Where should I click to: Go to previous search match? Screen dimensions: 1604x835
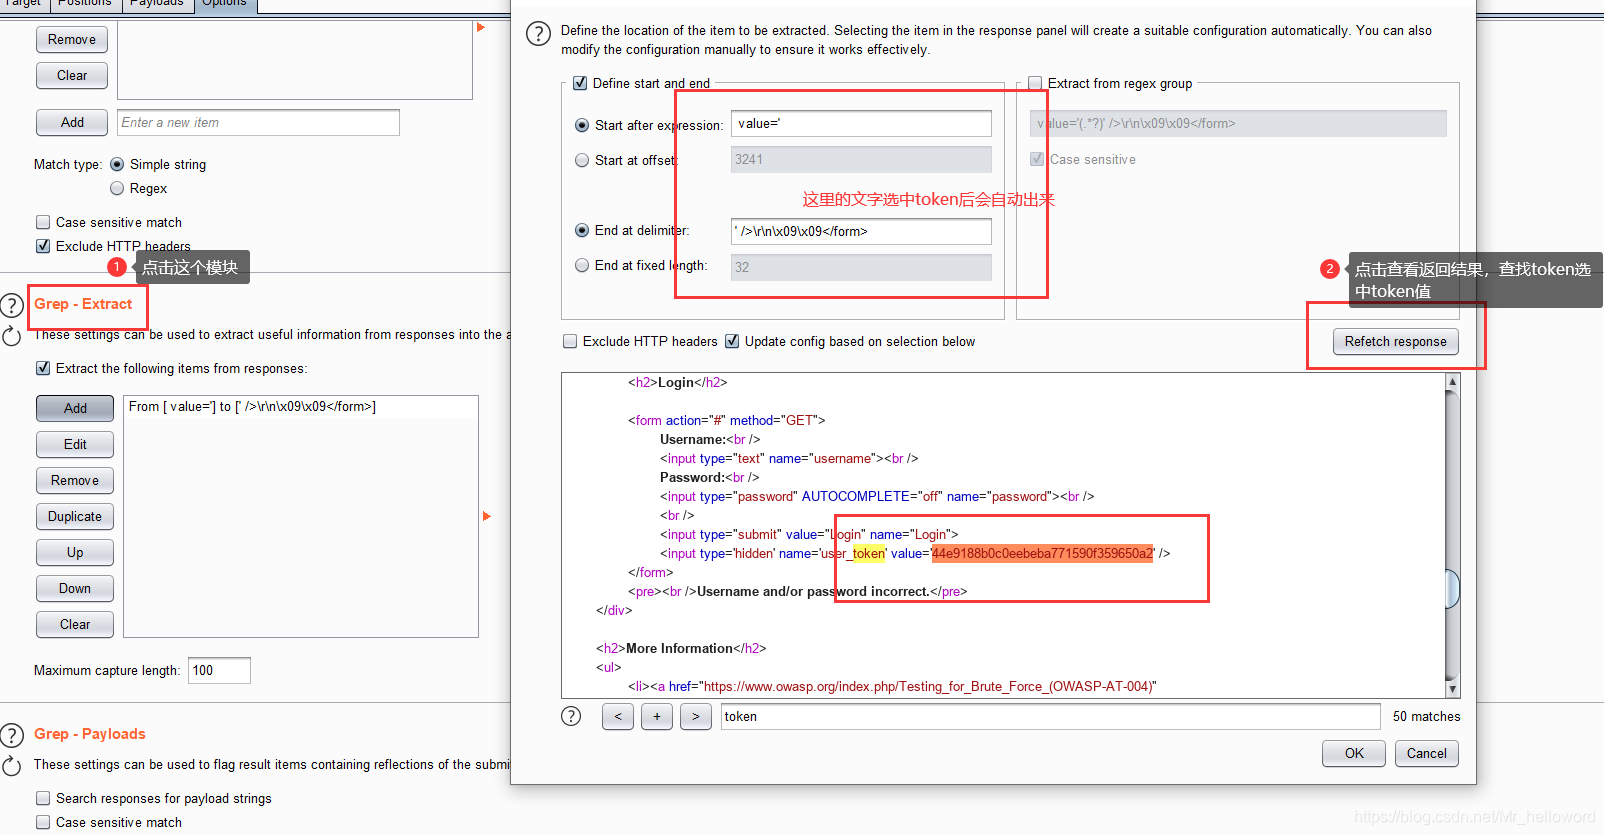point(618,717)
